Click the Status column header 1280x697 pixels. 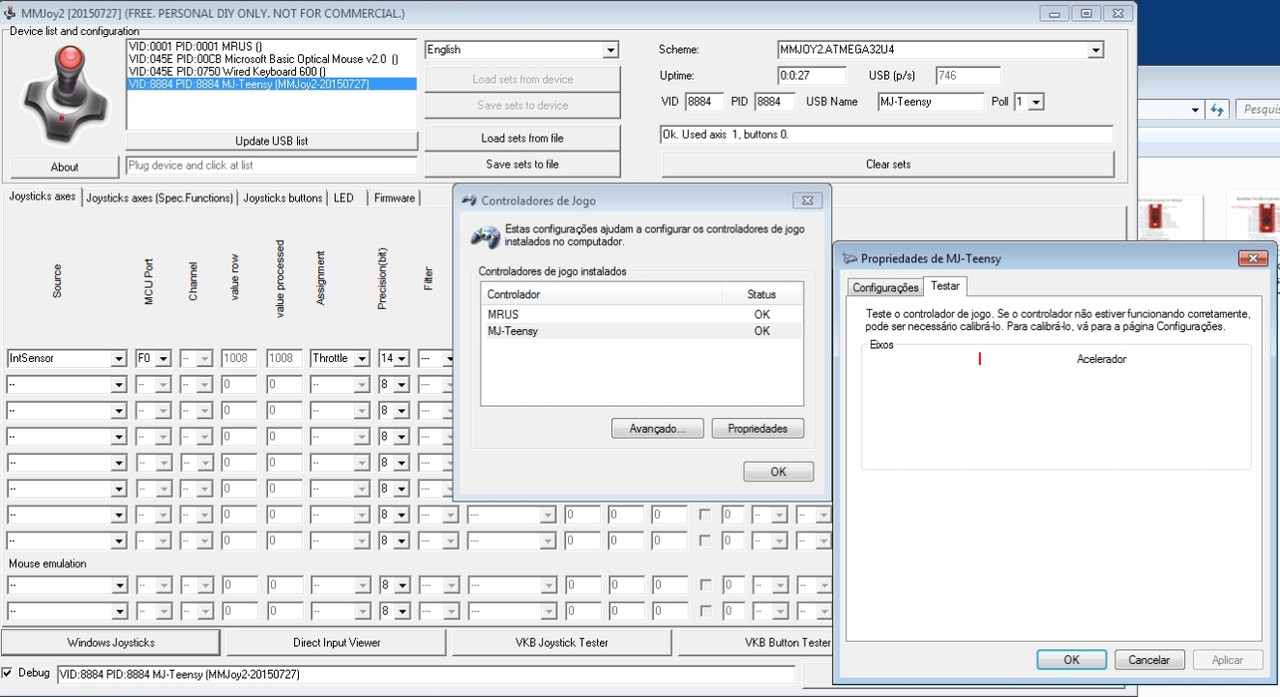click(762, 294)
